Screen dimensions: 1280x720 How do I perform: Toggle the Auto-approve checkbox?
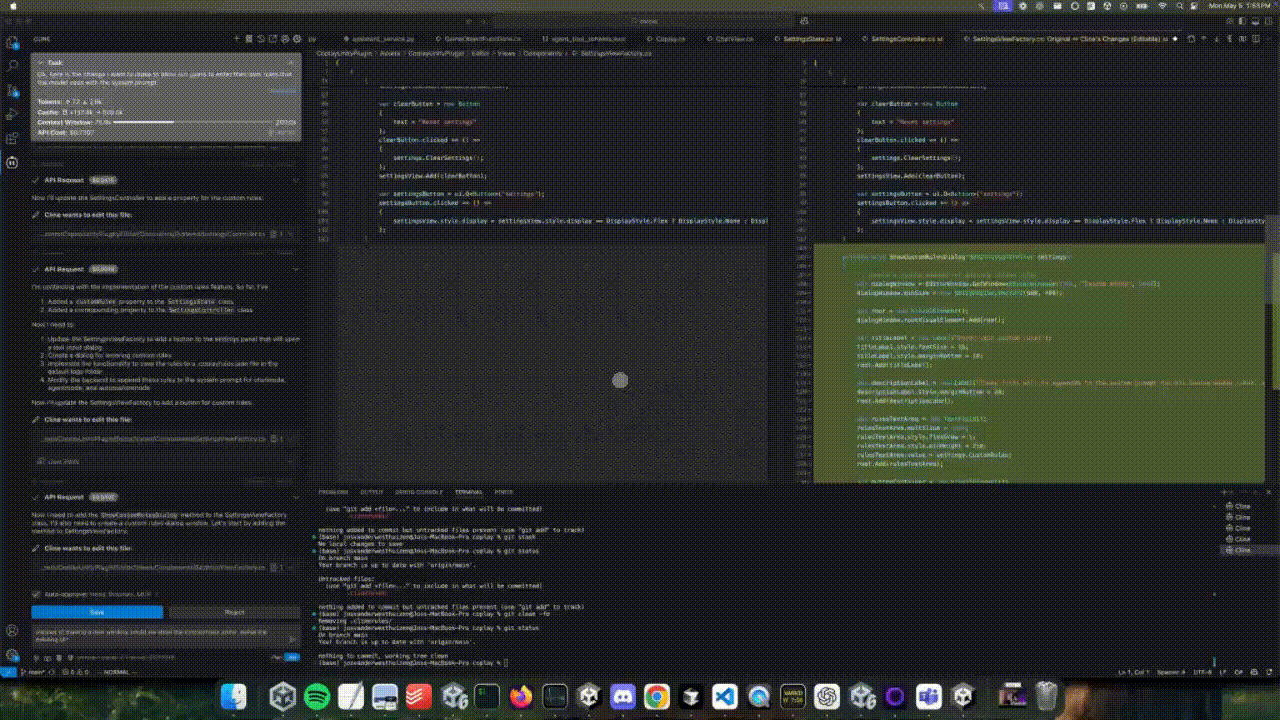coord(37,594)
